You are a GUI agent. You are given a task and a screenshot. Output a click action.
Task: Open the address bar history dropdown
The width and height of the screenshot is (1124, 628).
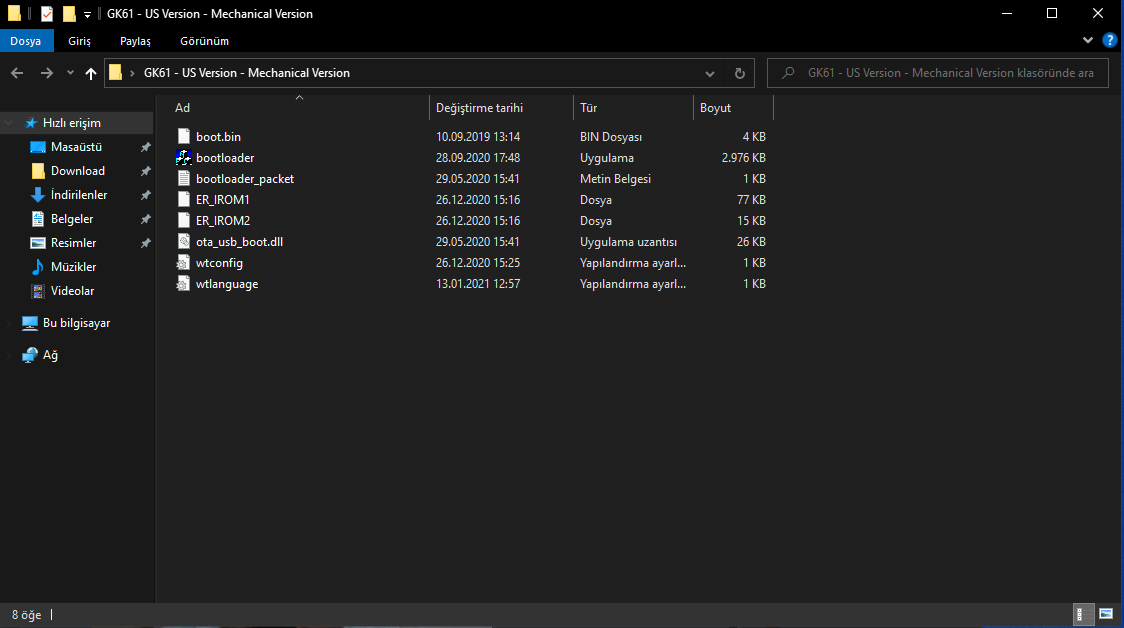tap(710, 73)
